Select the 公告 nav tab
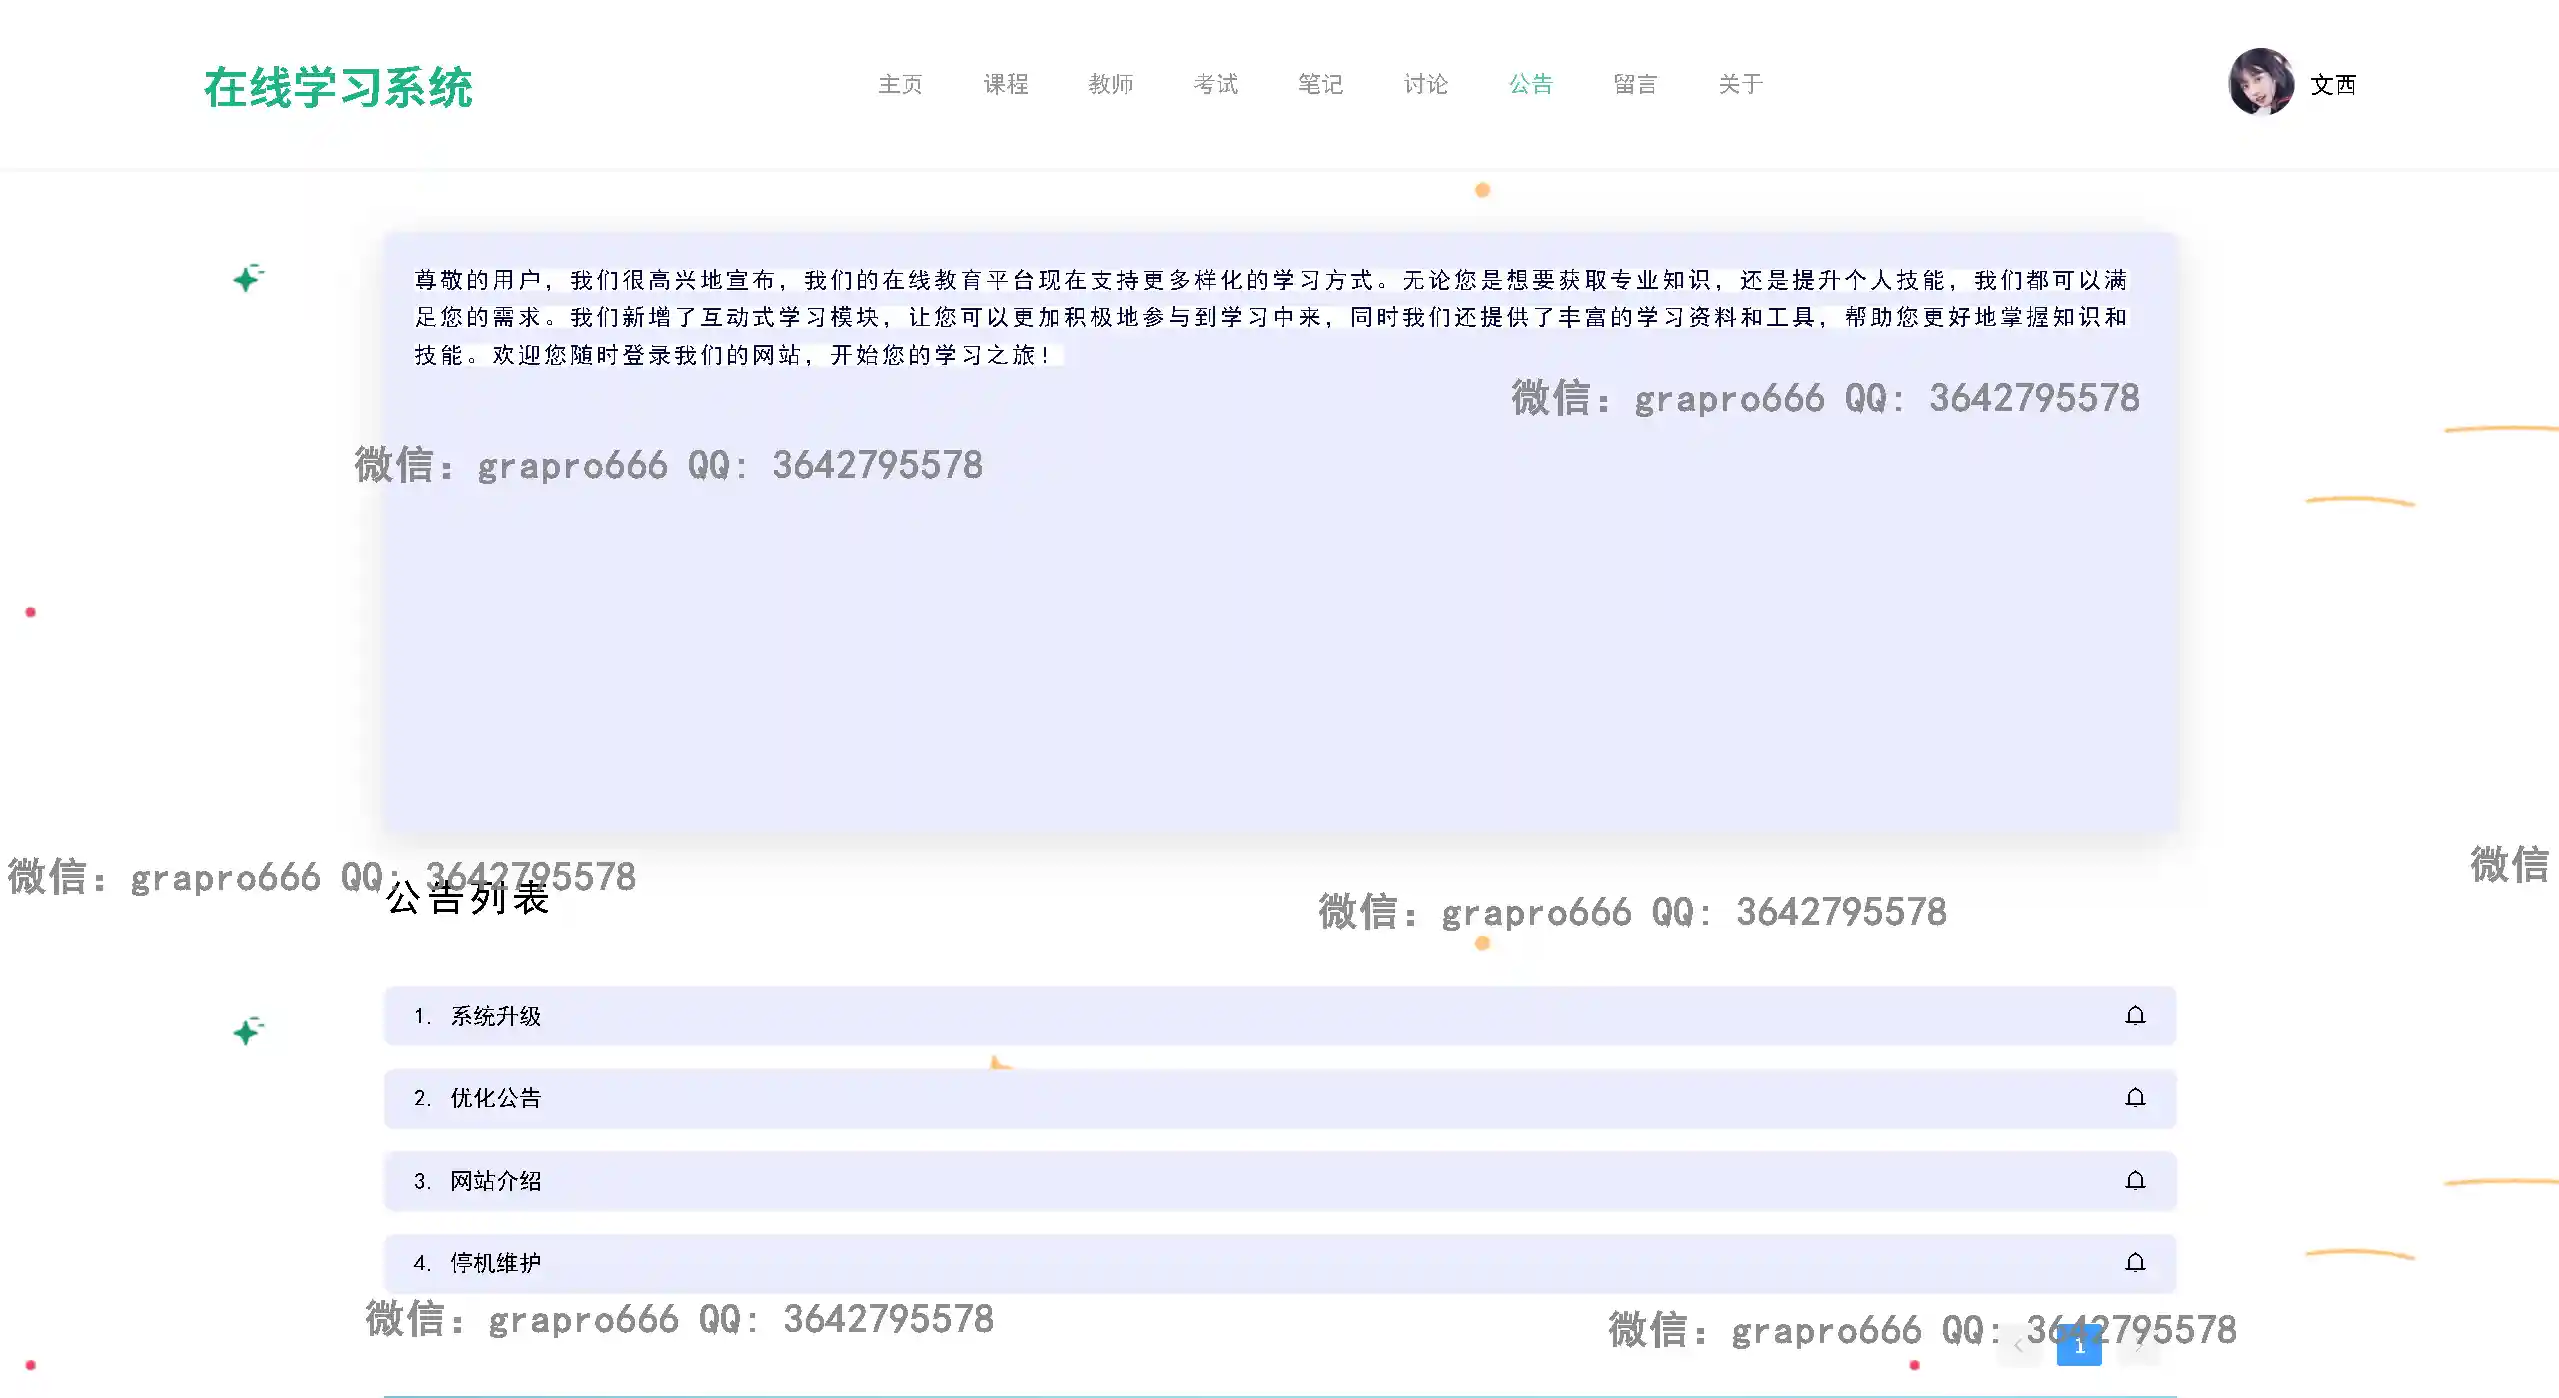2559x1398 pixels. (1530, 84)
